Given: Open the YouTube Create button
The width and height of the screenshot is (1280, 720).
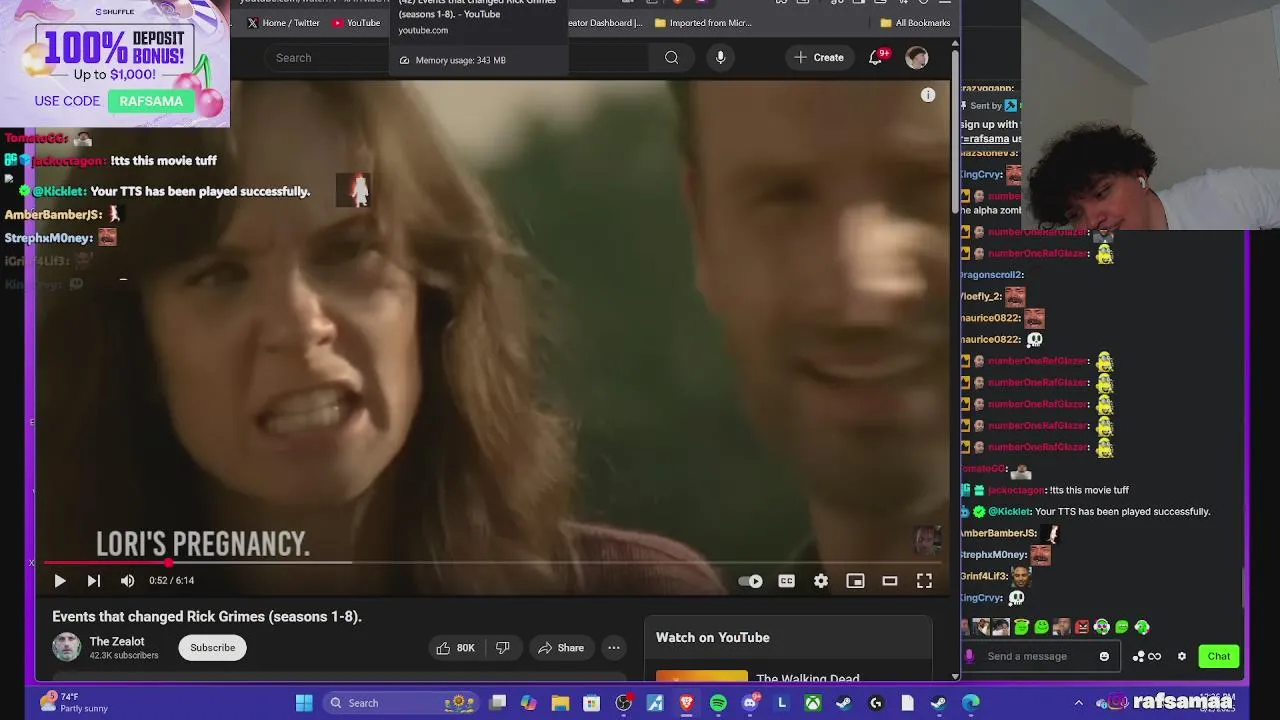Looking at the screenshot, I should (819, 58).
